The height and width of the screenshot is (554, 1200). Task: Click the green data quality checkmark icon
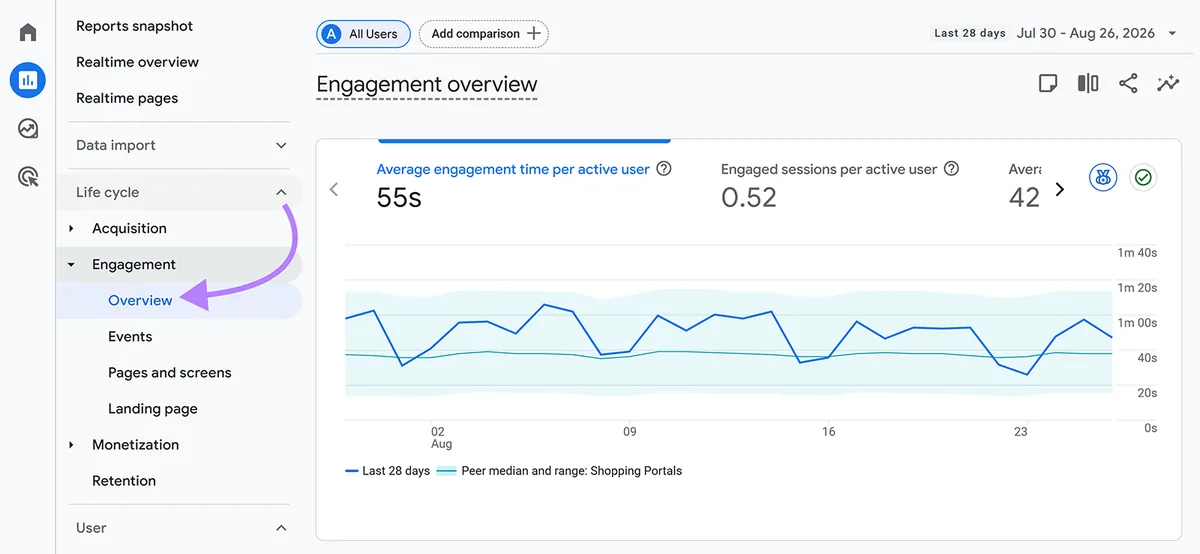tap(1143, 178)
